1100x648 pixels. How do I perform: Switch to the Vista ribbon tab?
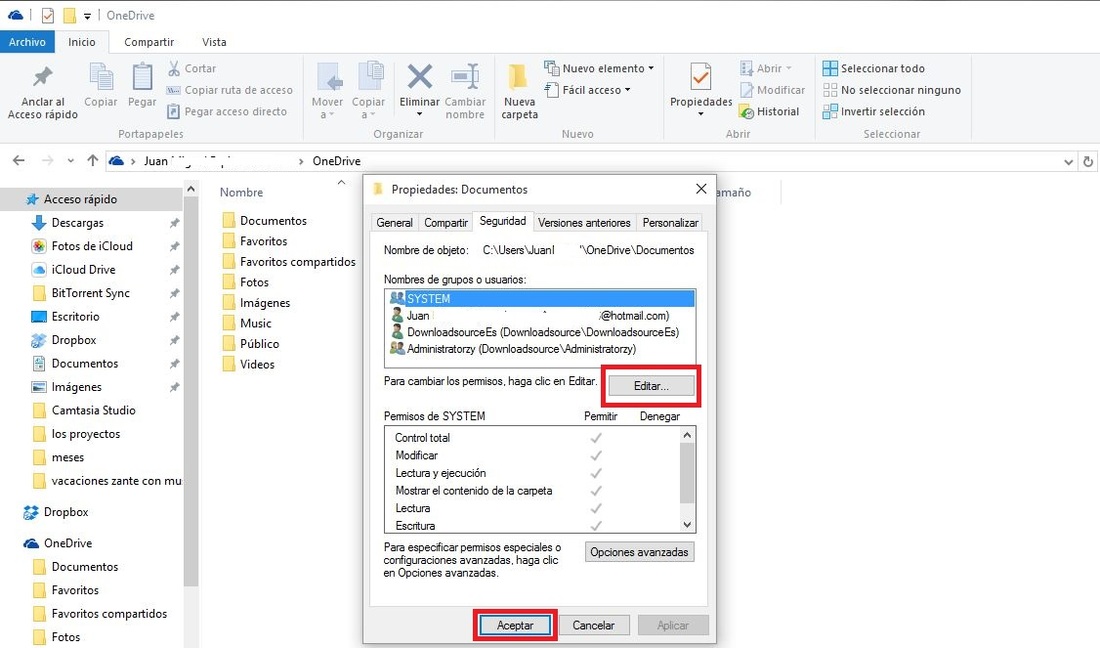(x=214, y=42)
